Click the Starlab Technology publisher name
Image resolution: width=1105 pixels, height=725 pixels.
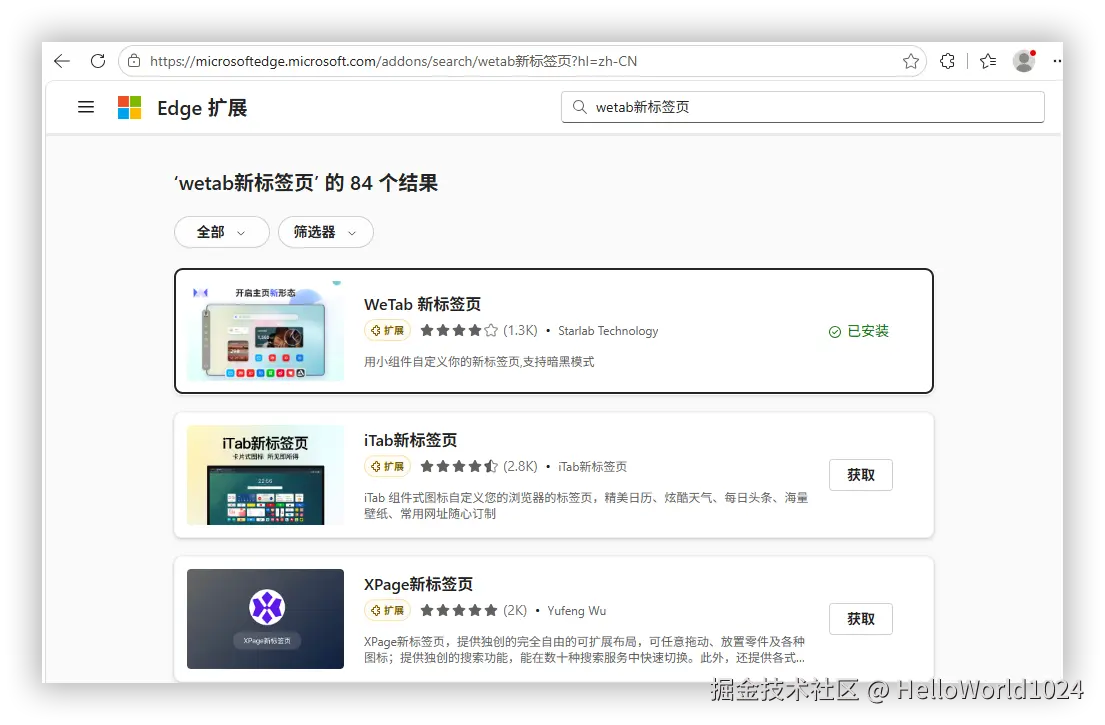click(608, 330)
